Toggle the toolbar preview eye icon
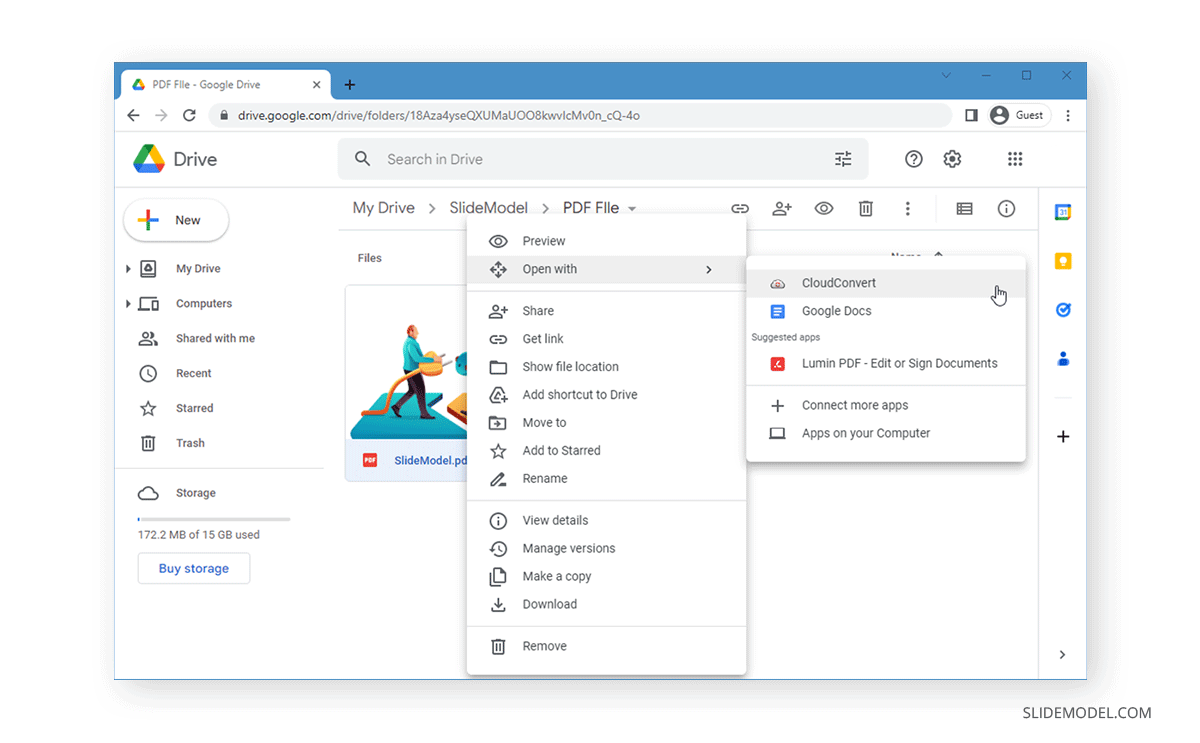 click(824, 209)
